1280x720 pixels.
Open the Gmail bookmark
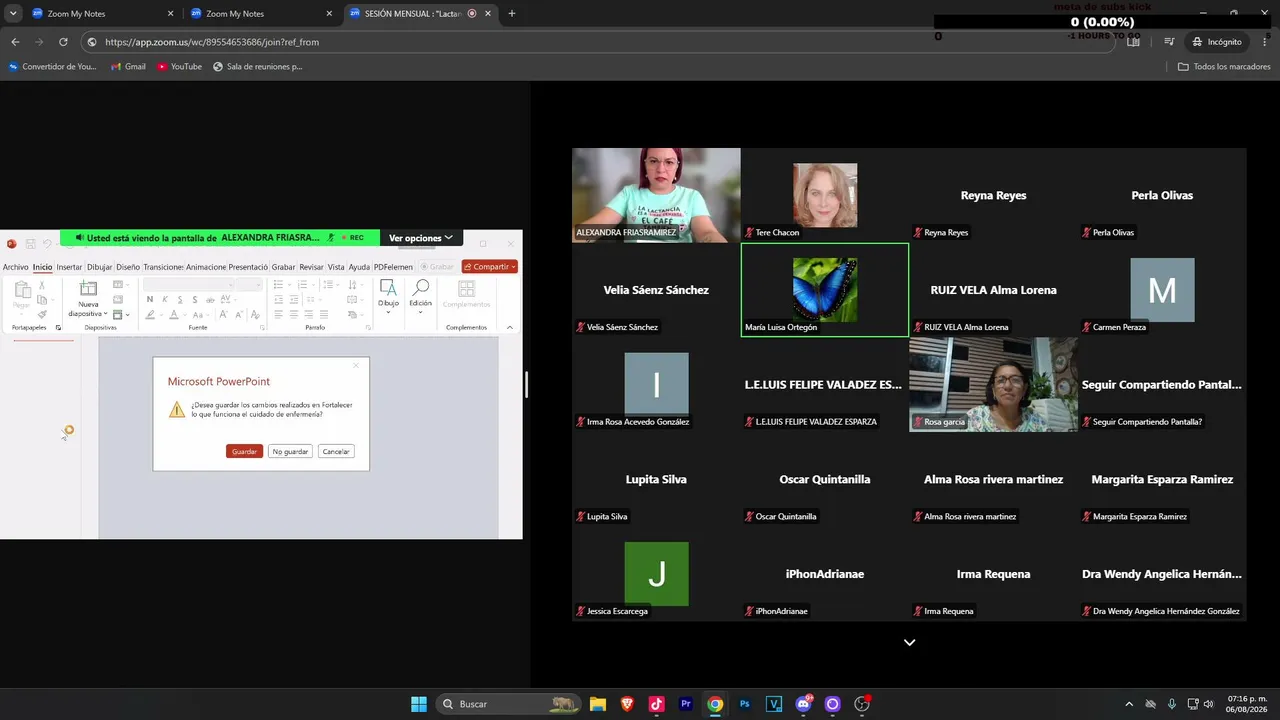coord(128,67)
